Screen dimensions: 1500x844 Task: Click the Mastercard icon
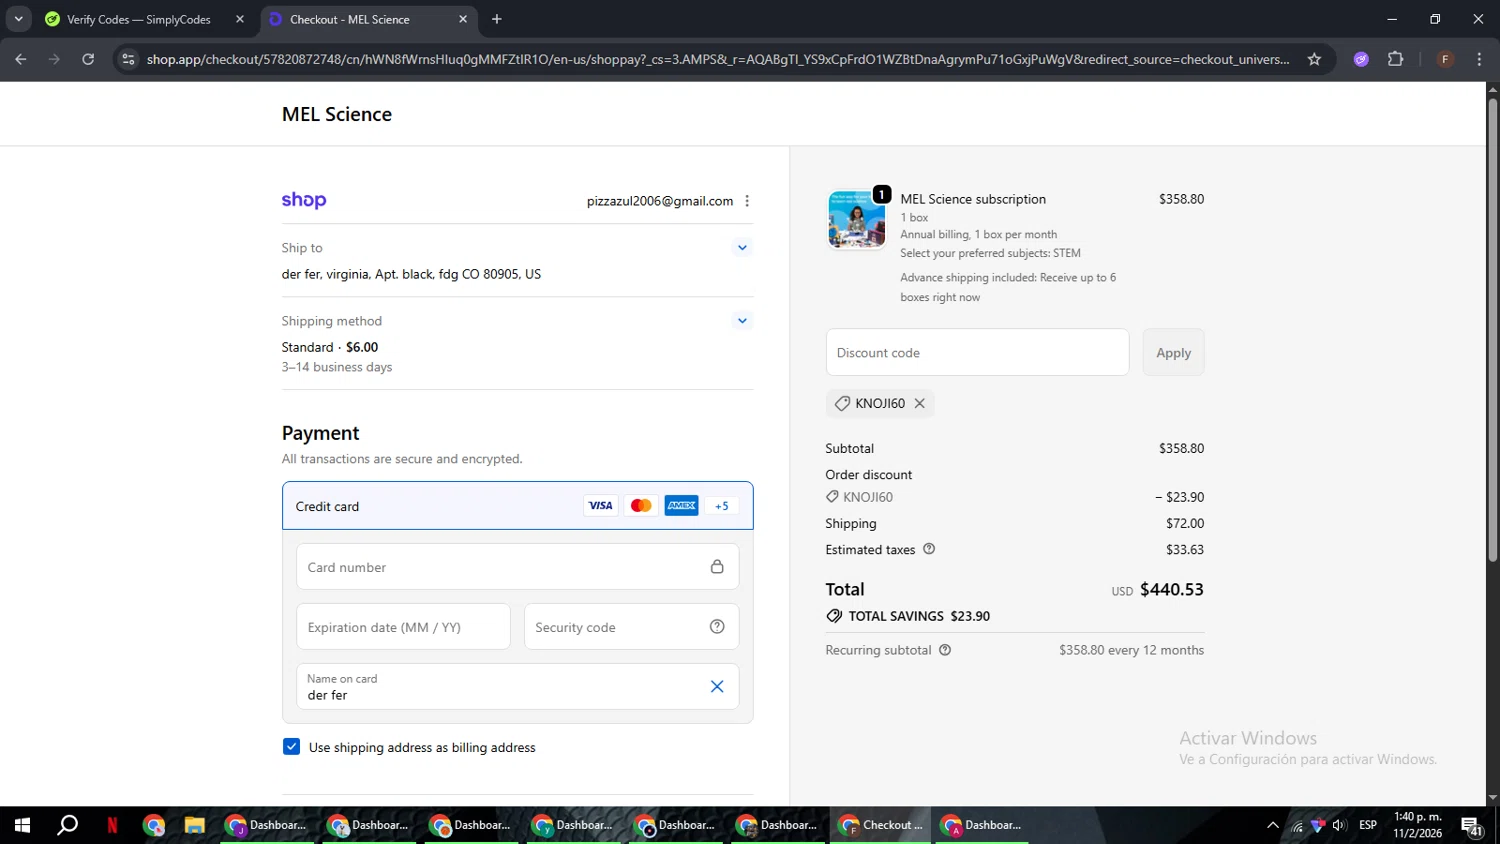click(x=641, y=506)
